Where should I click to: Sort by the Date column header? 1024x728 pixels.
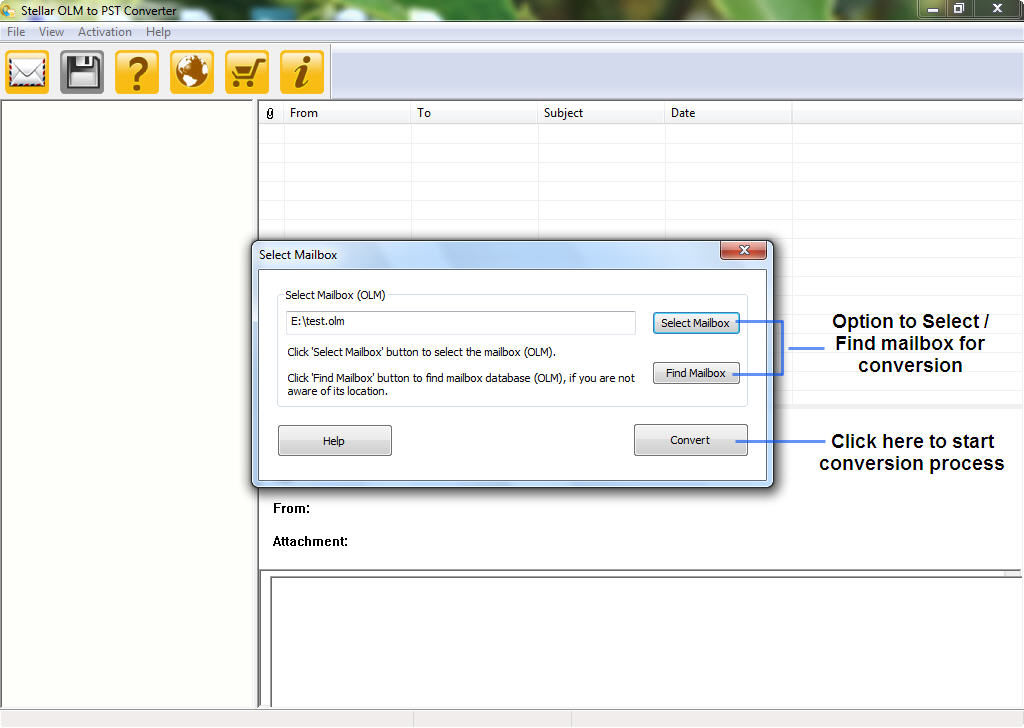(x=728, y=113)
